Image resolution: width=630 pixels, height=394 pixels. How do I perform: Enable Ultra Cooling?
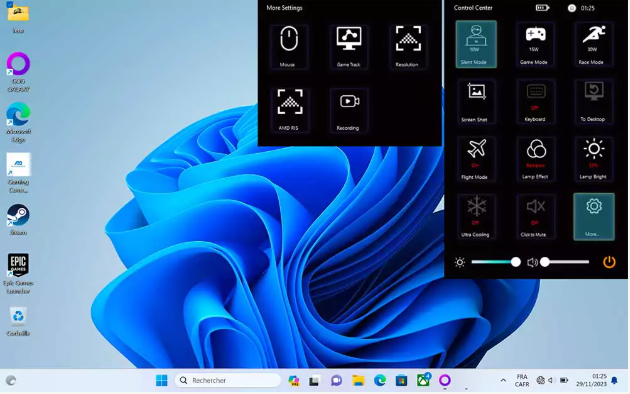point(476,217)
